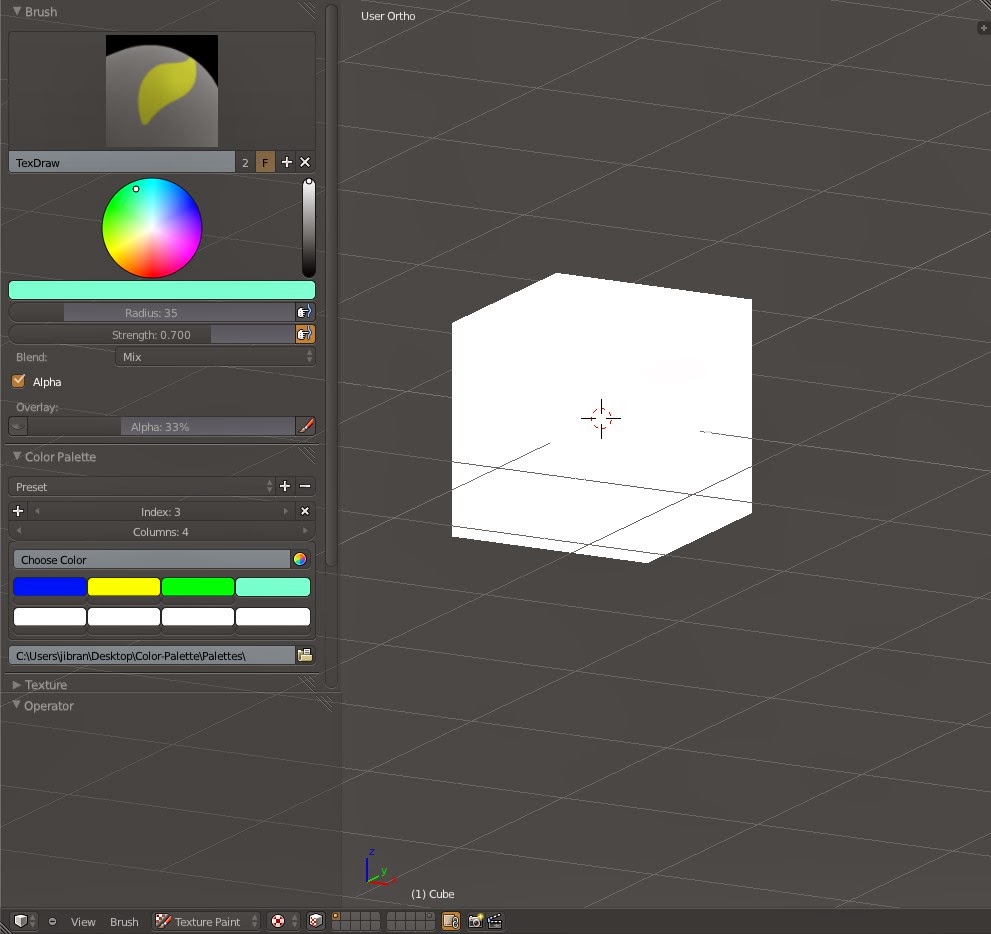Screen dimensions: 991x934
Task: Open the Texture Paint mode dropdown
Action: 205,921
